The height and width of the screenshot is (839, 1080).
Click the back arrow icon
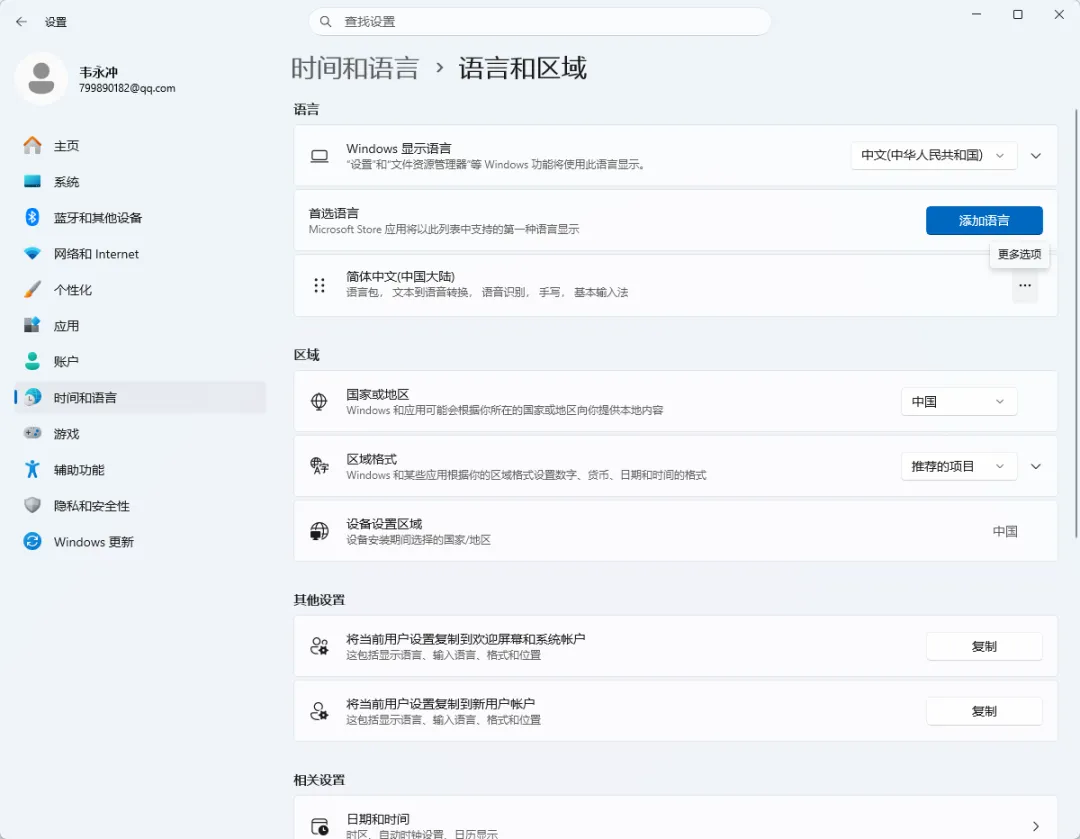click(21, 22)
